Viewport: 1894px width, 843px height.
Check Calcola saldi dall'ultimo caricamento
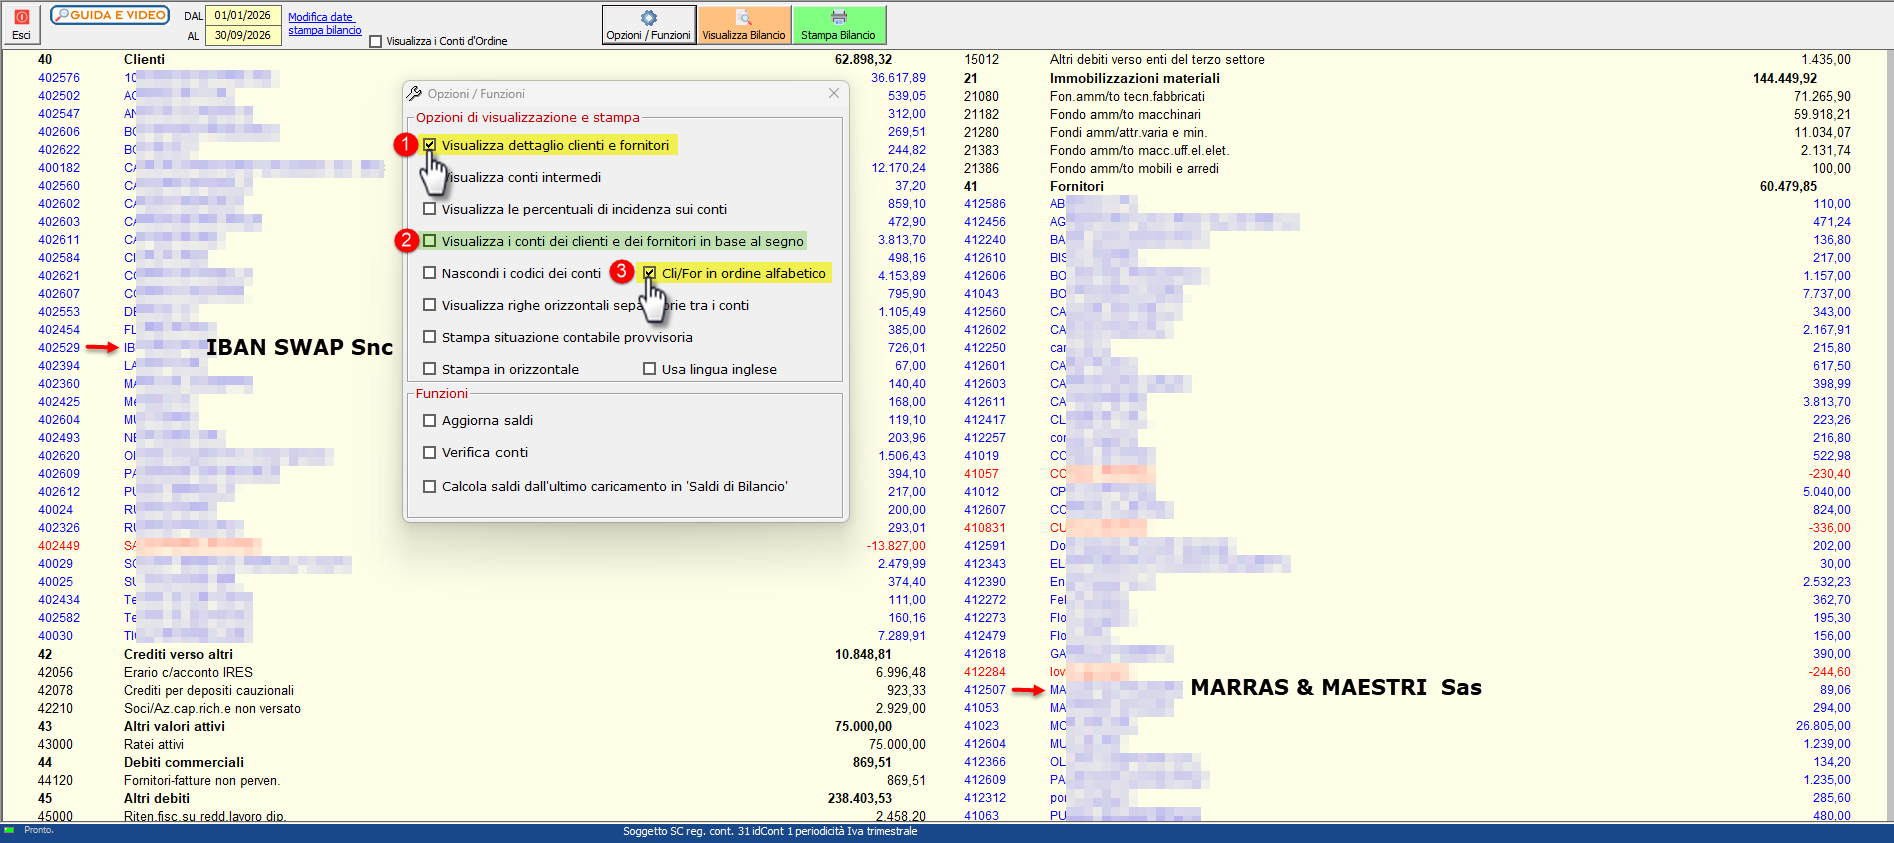[x=430, y=487]
